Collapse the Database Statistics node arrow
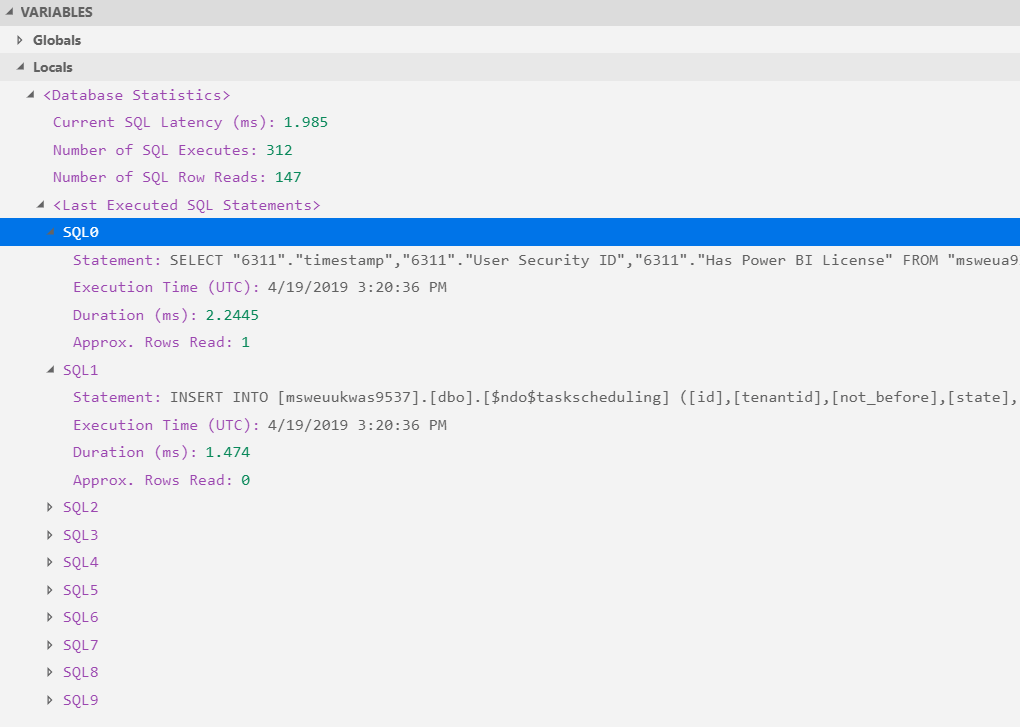The width and height of the screenshot is (1020, 727). [30, 95]
